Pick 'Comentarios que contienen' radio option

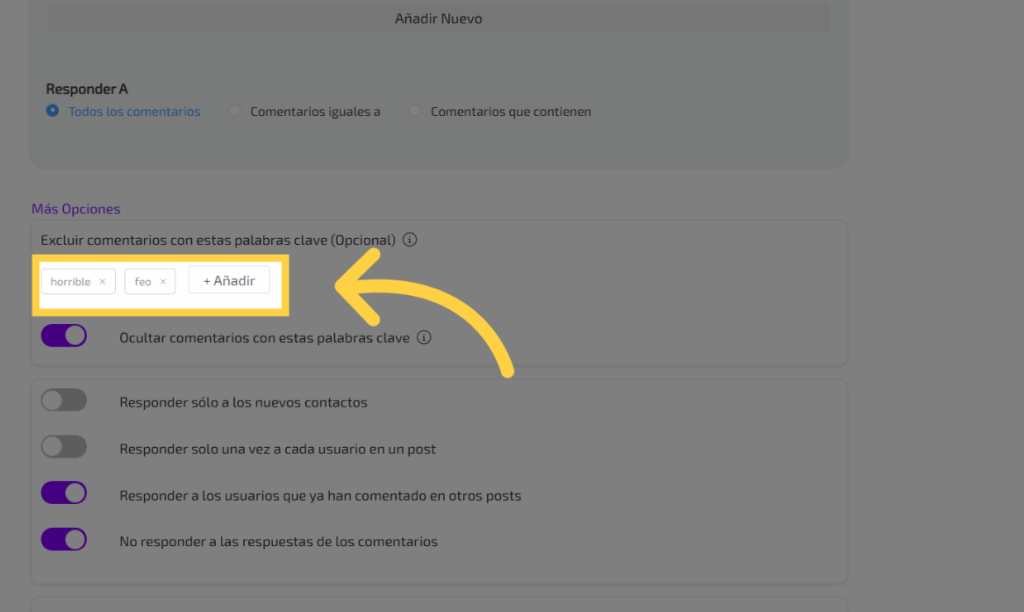tap(415, 112)
